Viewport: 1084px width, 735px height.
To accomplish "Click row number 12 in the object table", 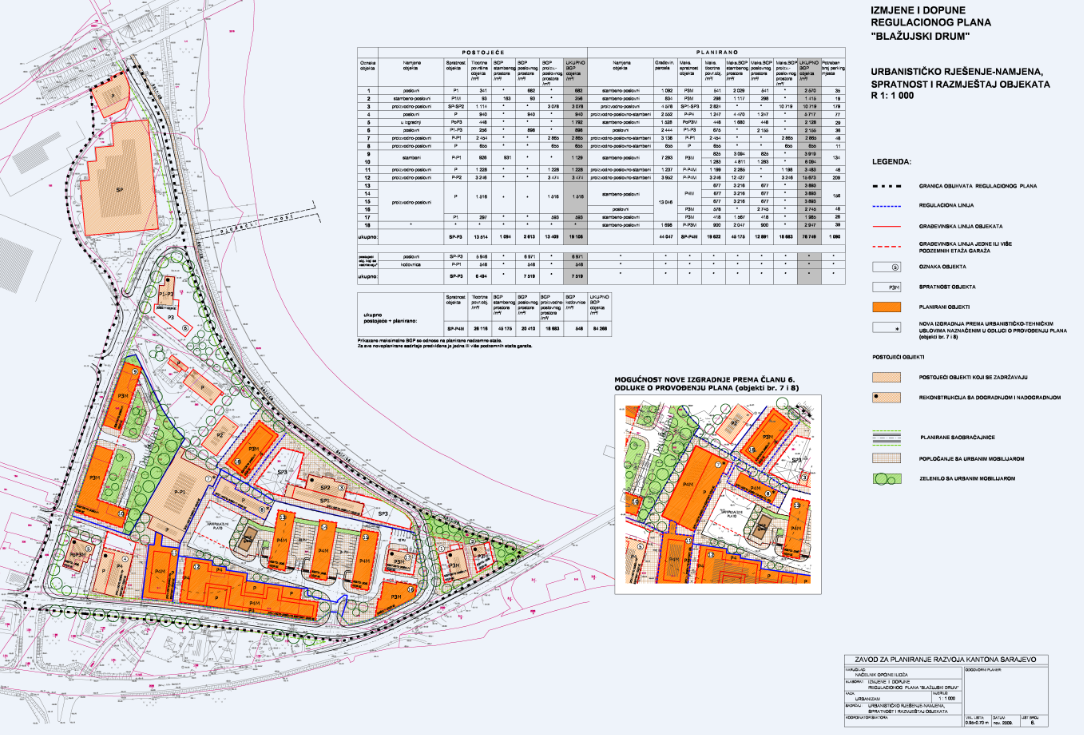I will (368, 178).
